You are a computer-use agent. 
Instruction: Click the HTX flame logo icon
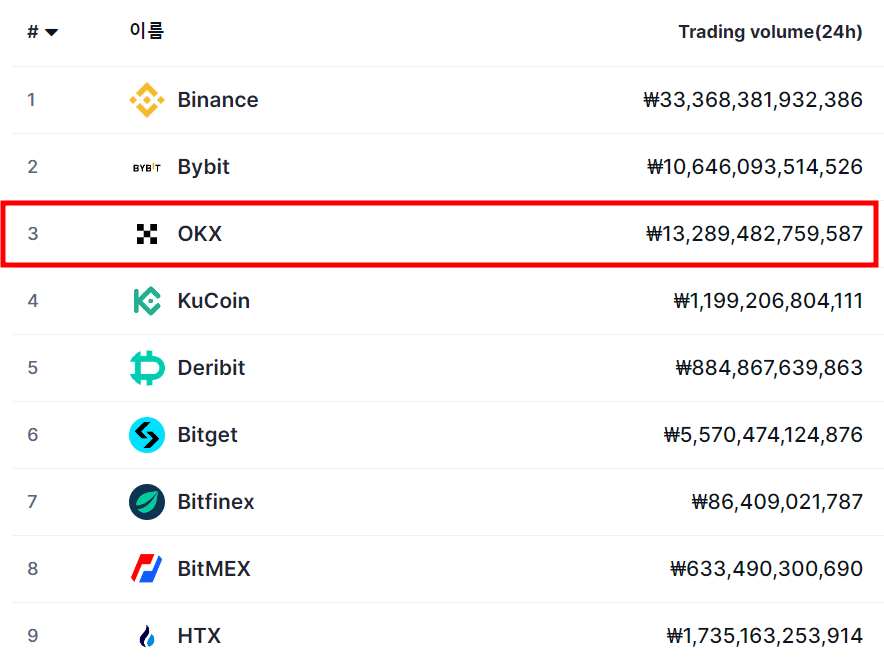tap(147, 636)
